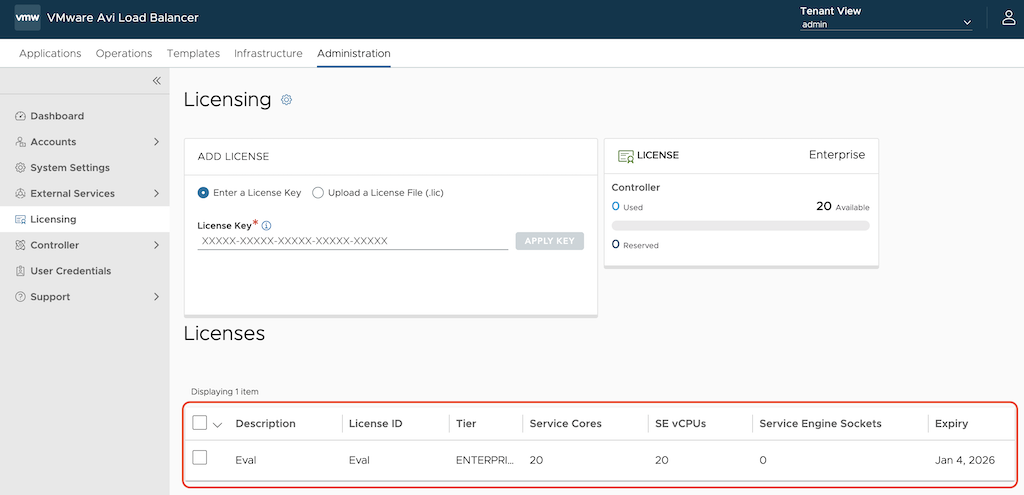Open the table selection dropdown arrow
Screen dimensions: 1024x495
click(218, 424)
